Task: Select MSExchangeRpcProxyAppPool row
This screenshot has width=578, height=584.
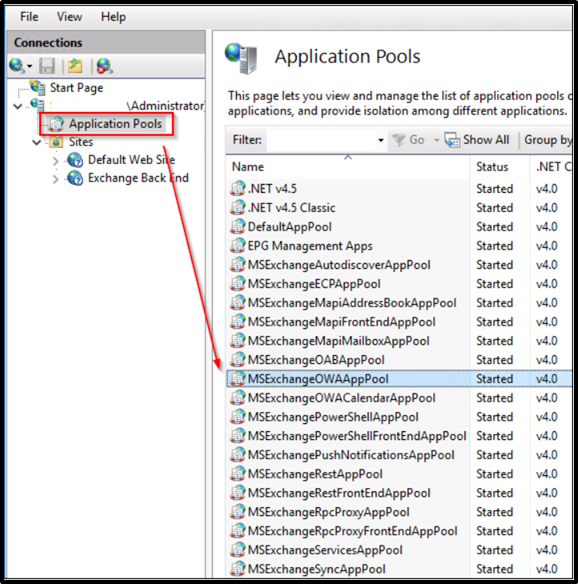Action: pyautogui.click(x=399, y=512)
